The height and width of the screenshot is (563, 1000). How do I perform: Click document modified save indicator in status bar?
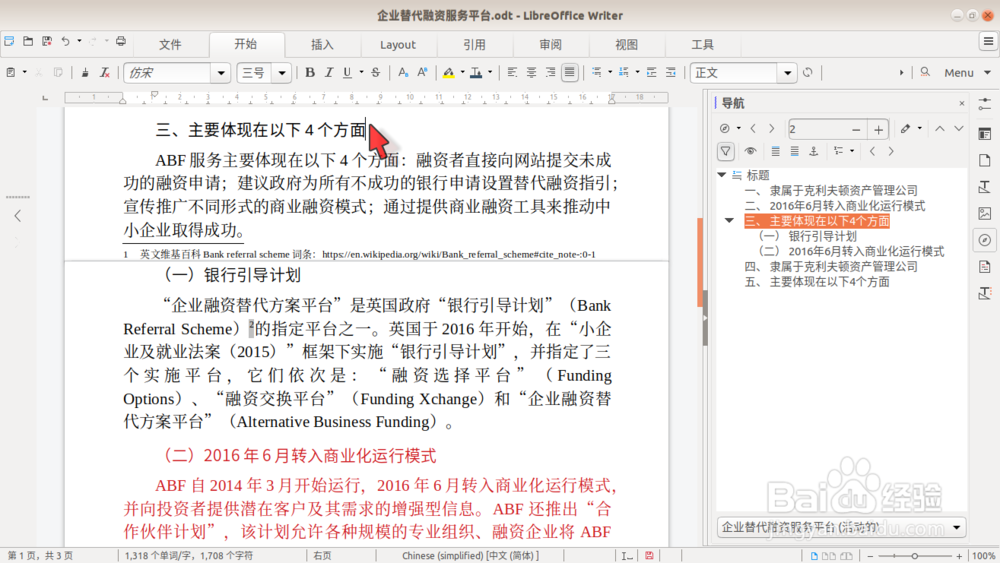pyautogui.click(x=649, y=555)
